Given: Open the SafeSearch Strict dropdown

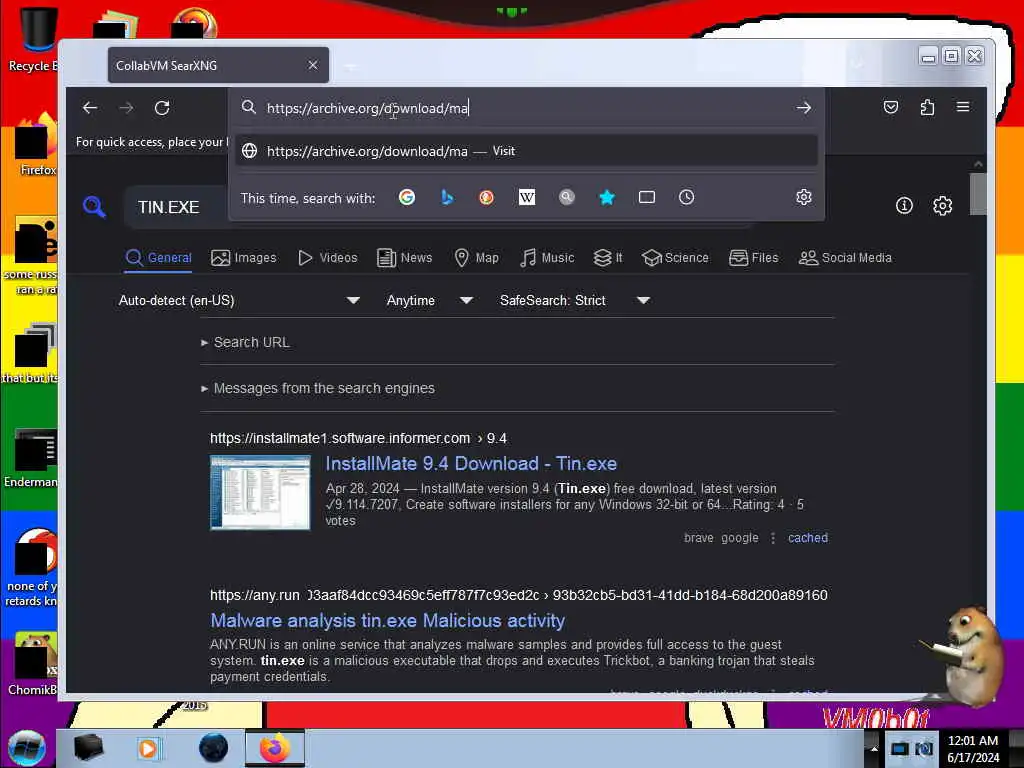Looking at the screenshot, I should click(x=574, y=300).
